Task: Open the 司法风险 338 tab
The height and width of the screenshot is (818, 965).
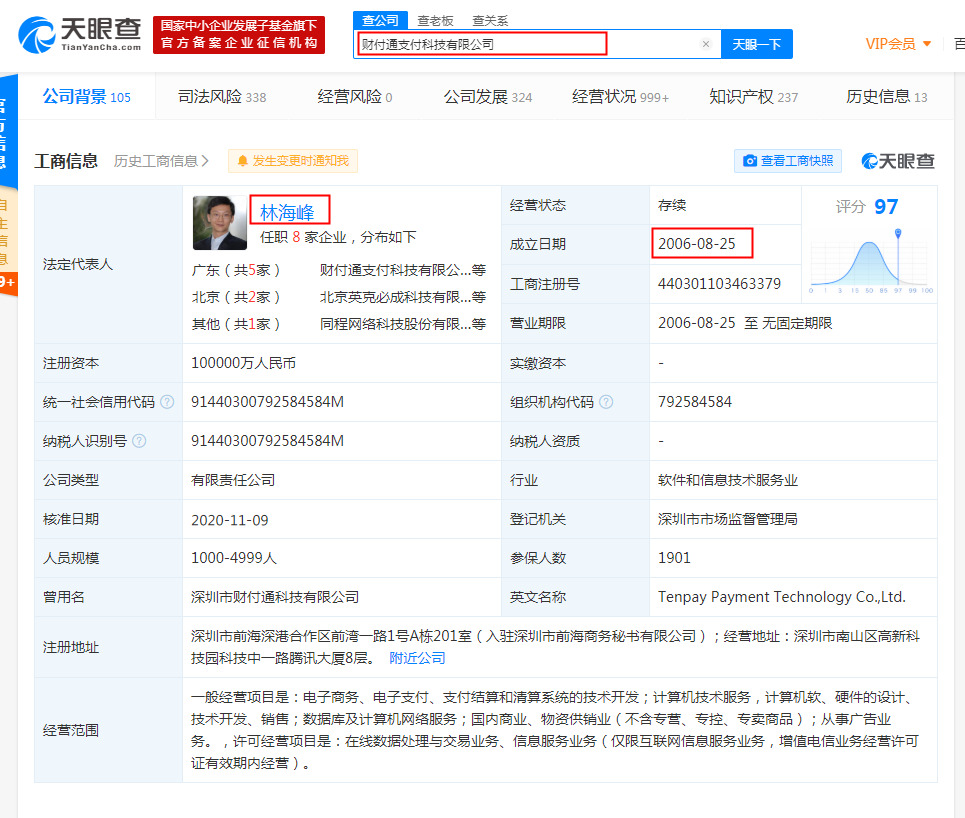Action: [x=222, y=97]
